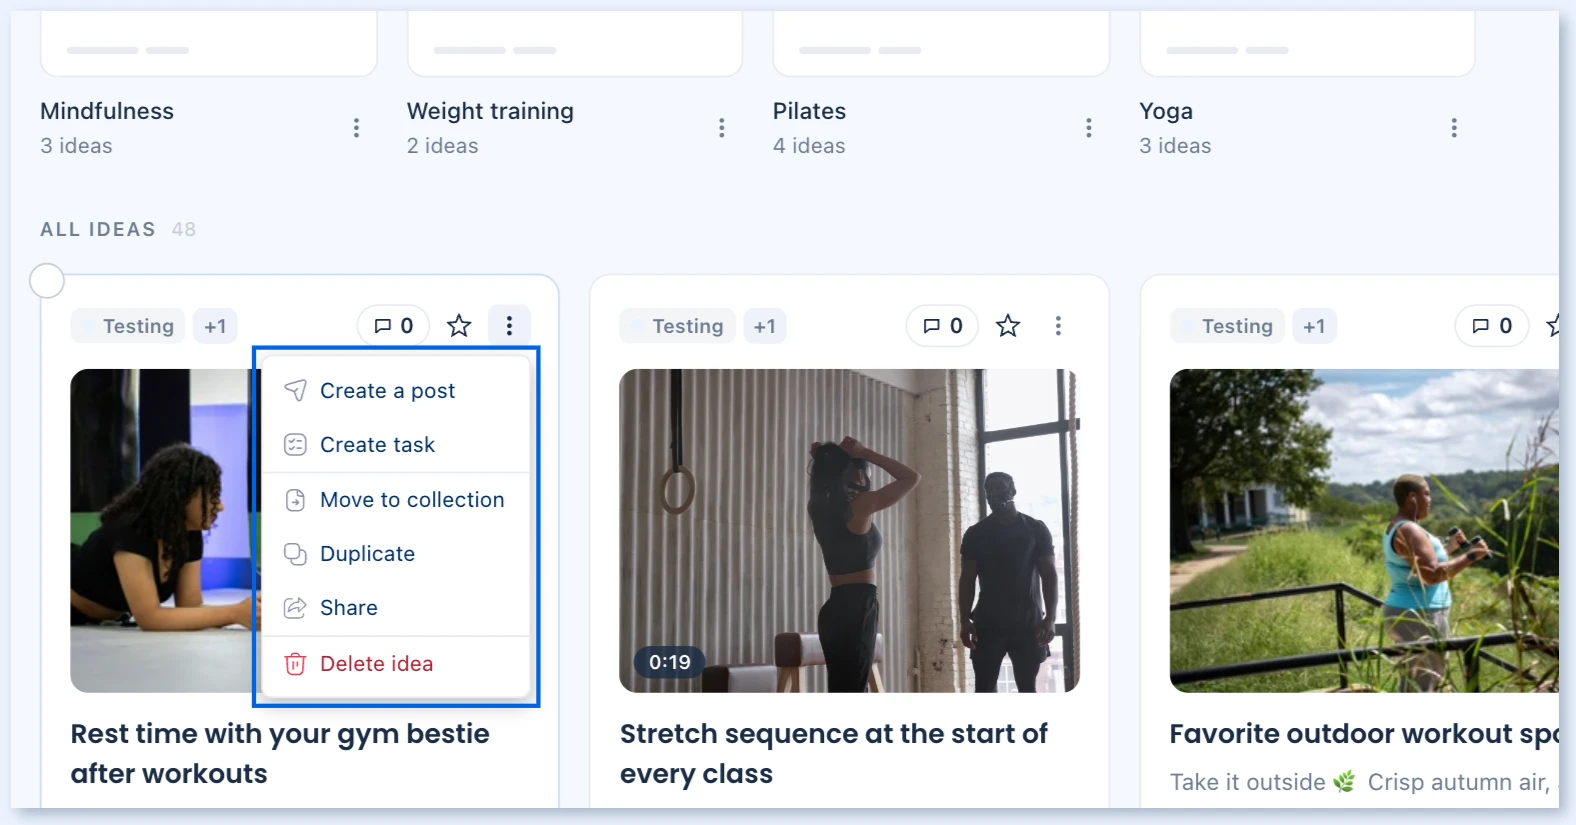
Task: Close three-dot menu on Rest time idea
Action: pos(509,326)
